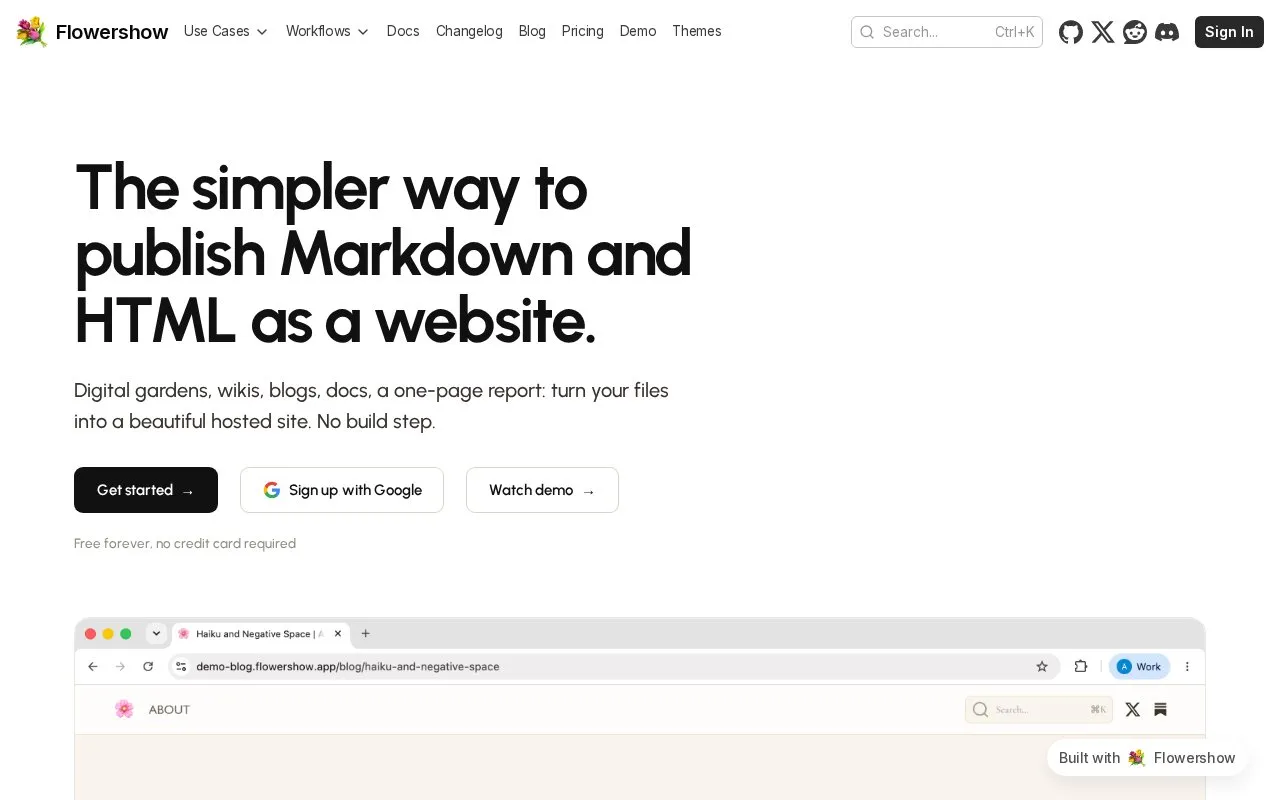
Task: Click the bookmark icon right of demo site X icon
Action: pyautogui.click(x=1160, y=709)
